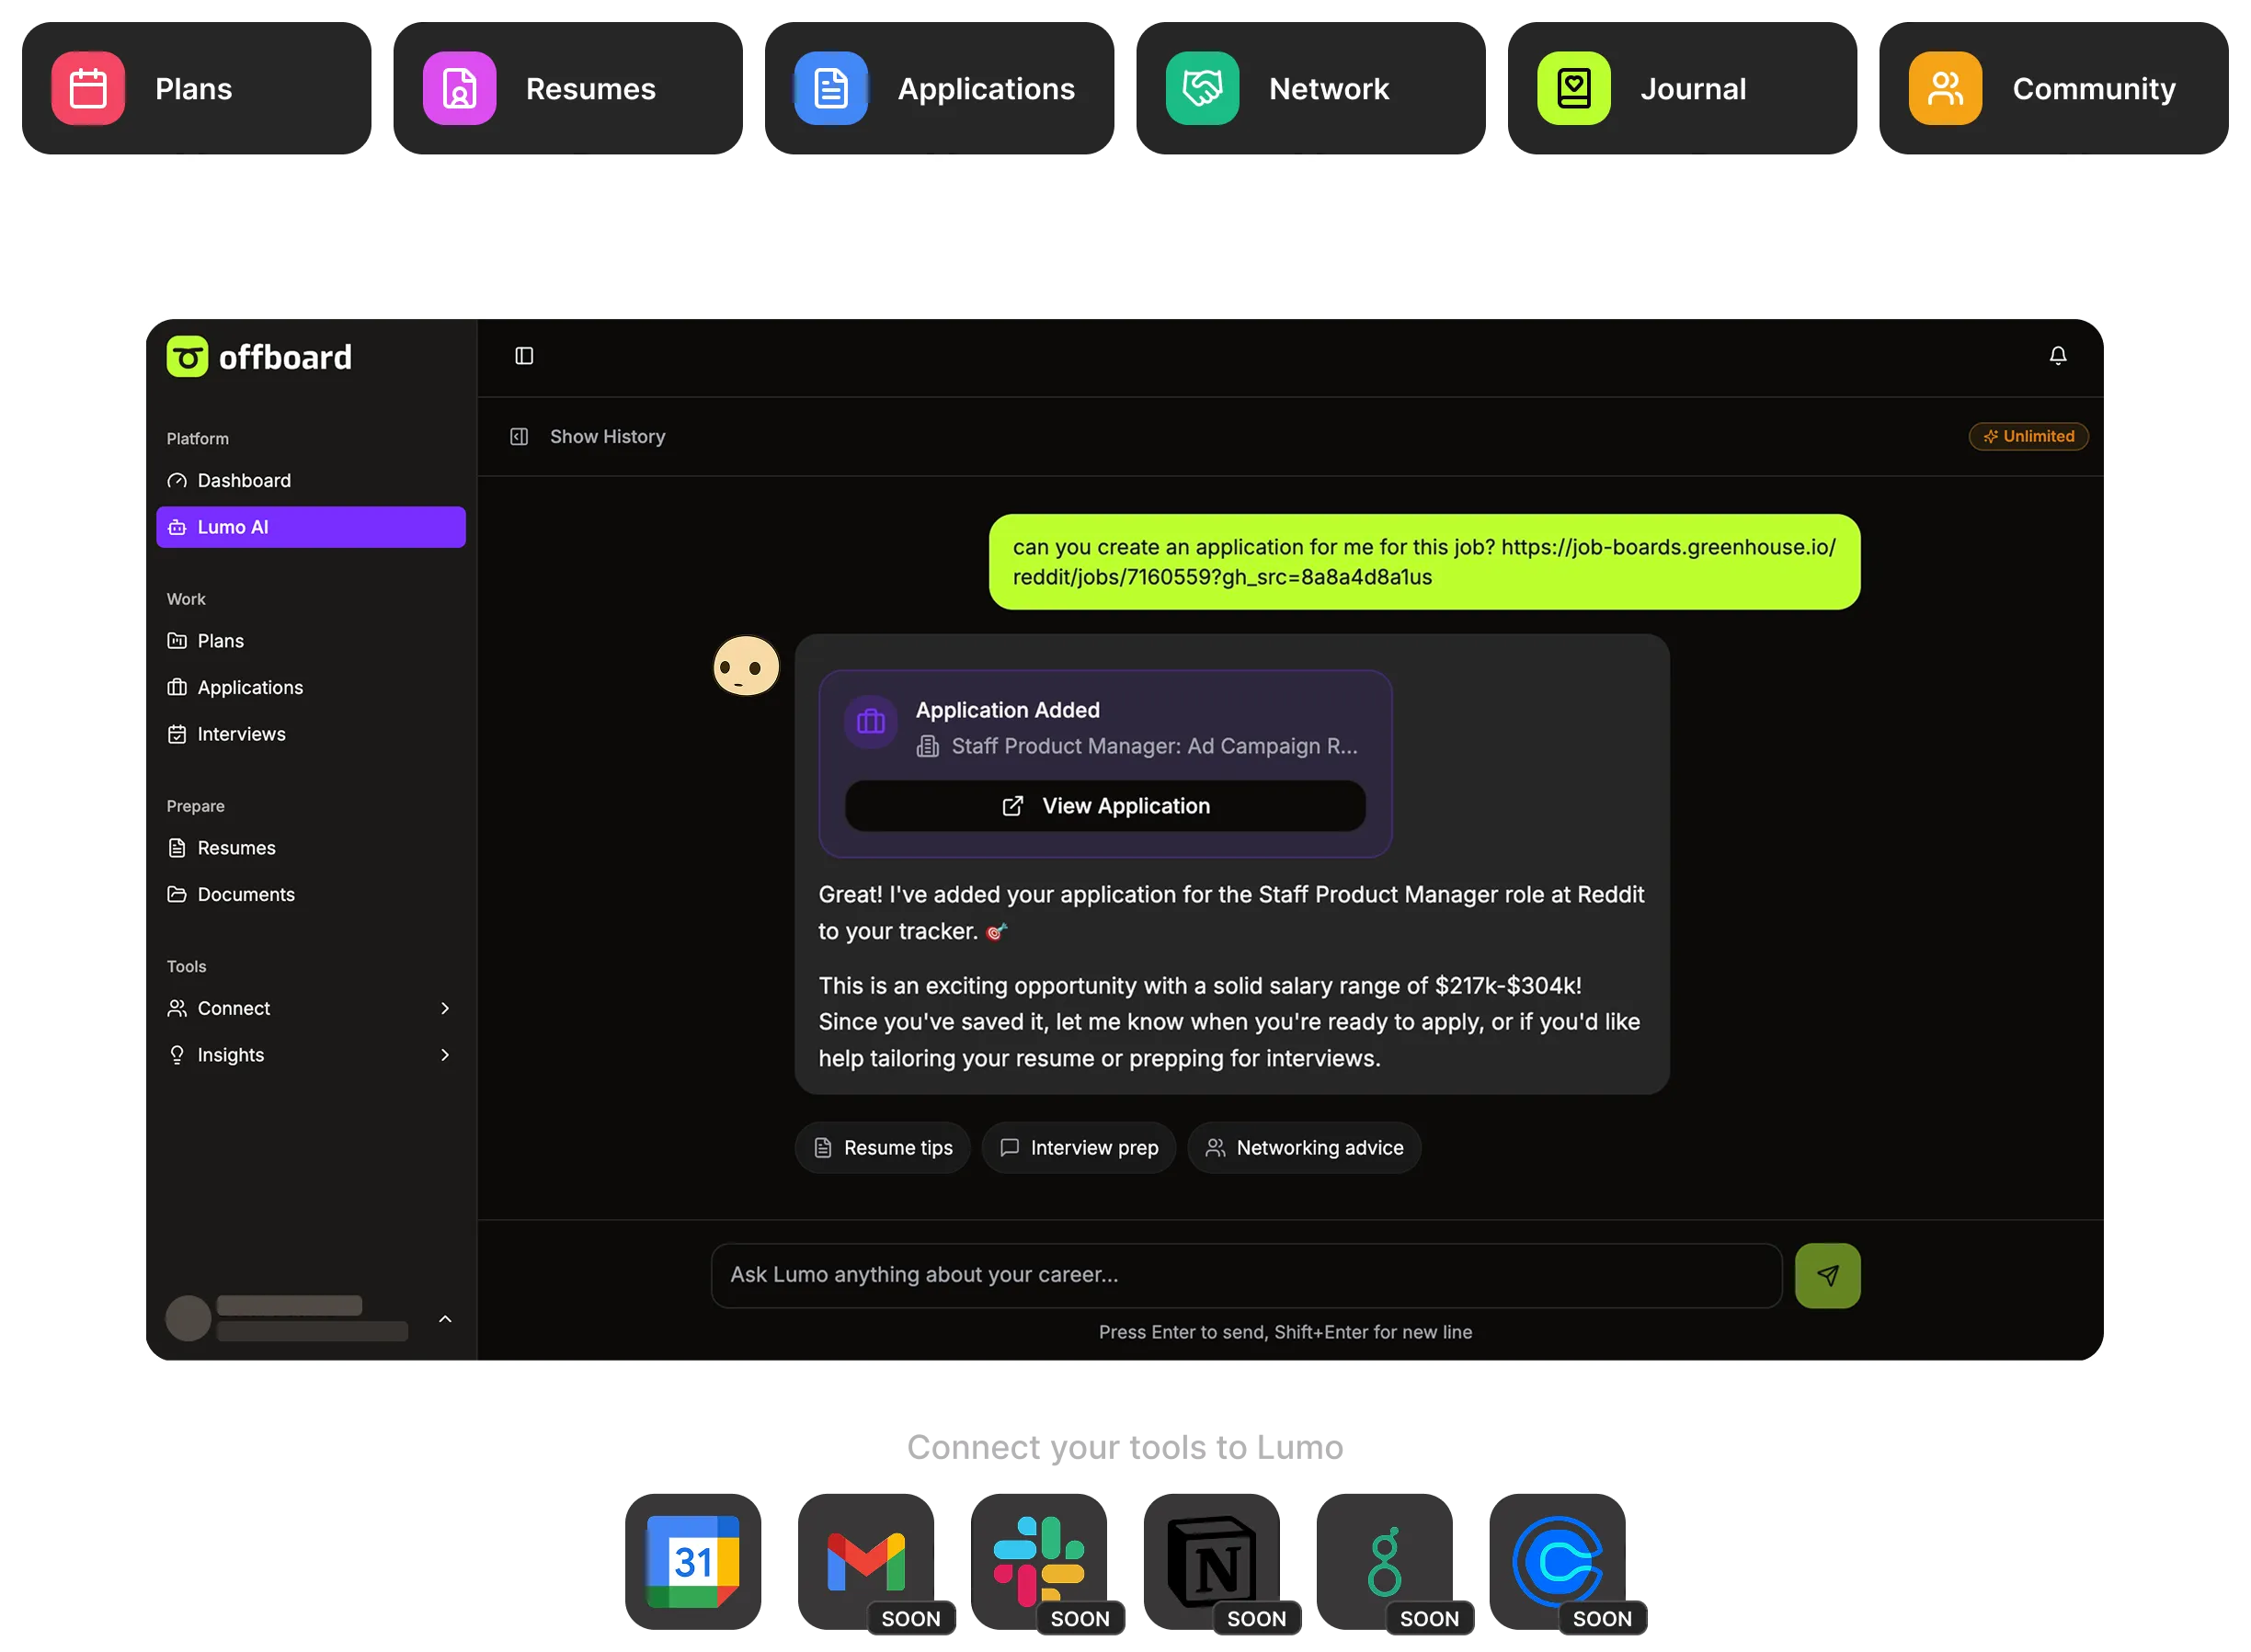This screenshot has height=1652, width=2251.
Task: Expand the Connect tools submenu
Action: click(445, 1008)
